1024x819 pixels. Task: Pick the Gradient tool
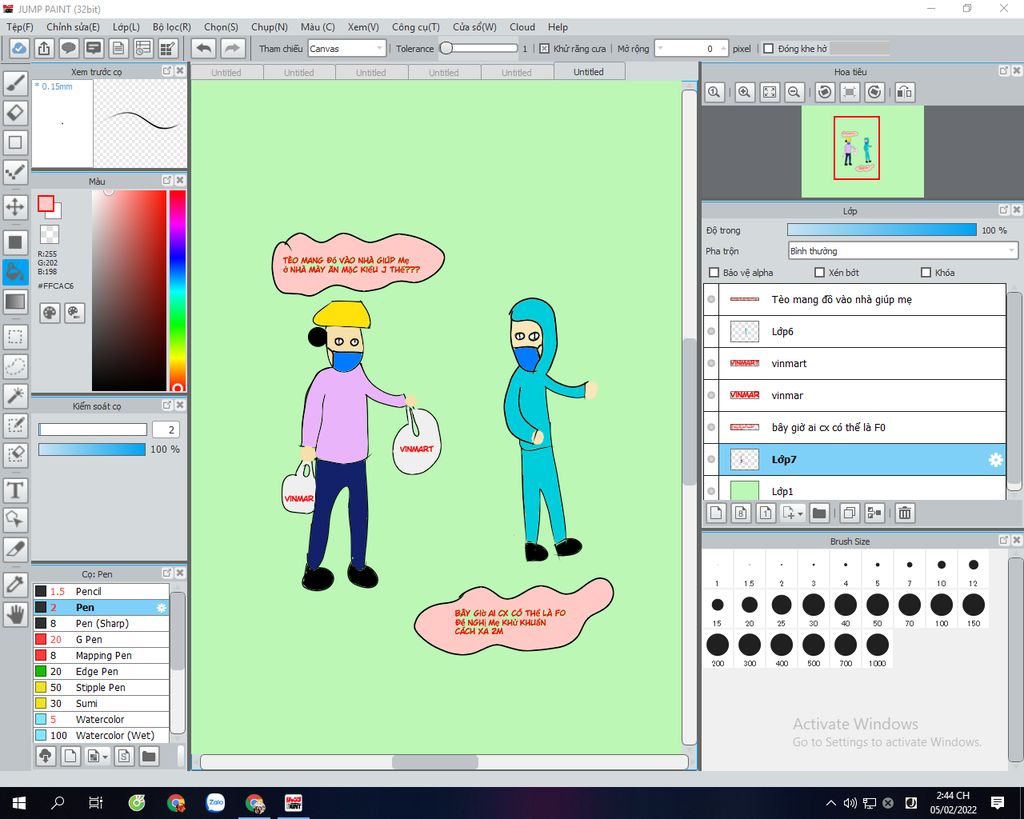(x=15, y=302)
